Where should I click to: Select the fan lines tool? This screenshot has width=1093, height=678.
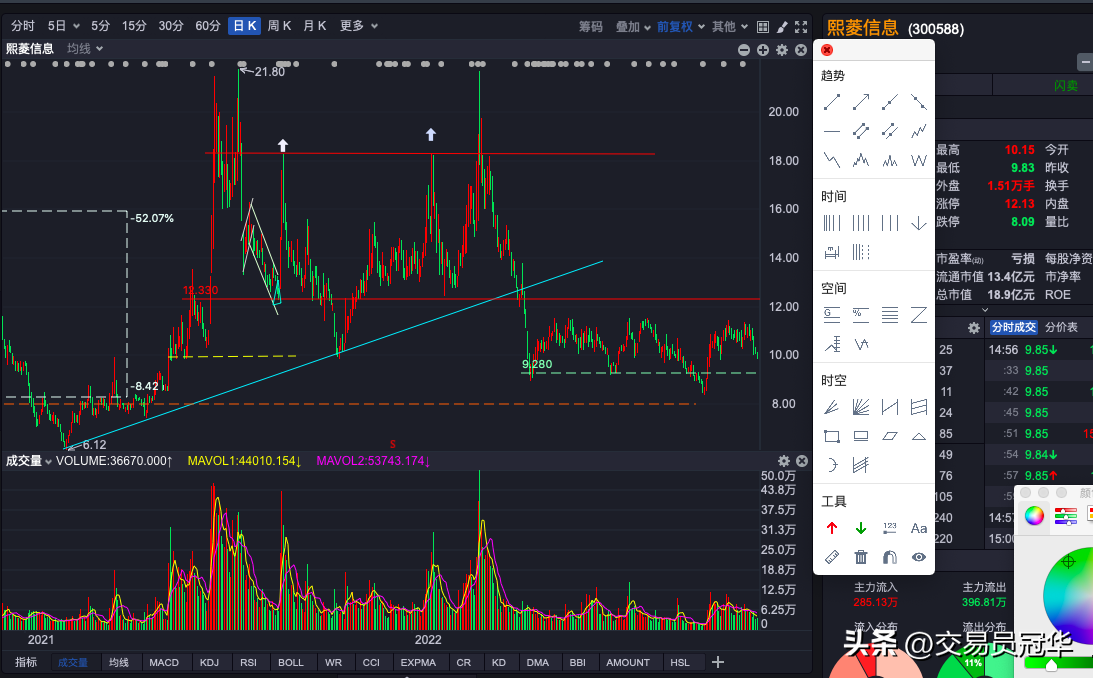coord(832,407)
